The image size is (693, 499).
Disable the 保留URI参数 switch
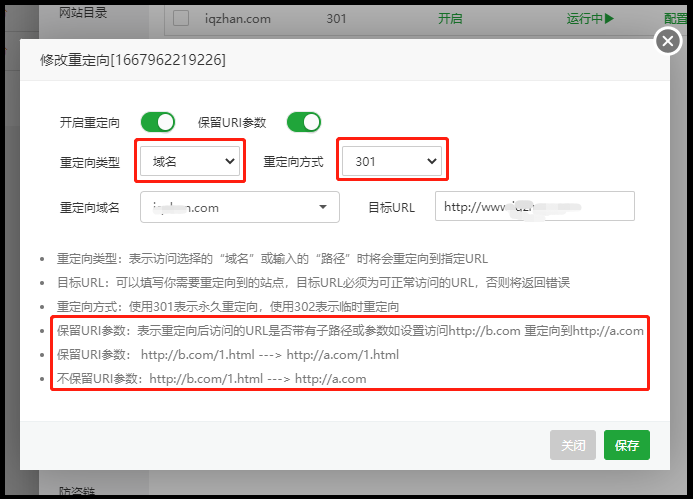click(303, 122)
